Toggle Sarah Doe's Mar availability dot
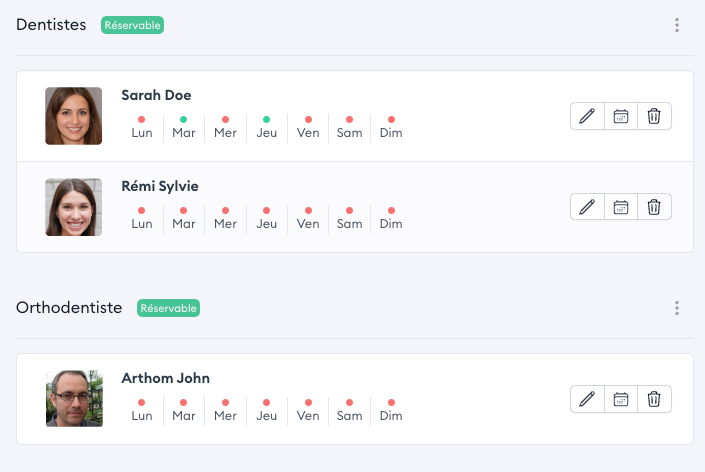The height and width of the screenshot is (472, 705). 183,119
